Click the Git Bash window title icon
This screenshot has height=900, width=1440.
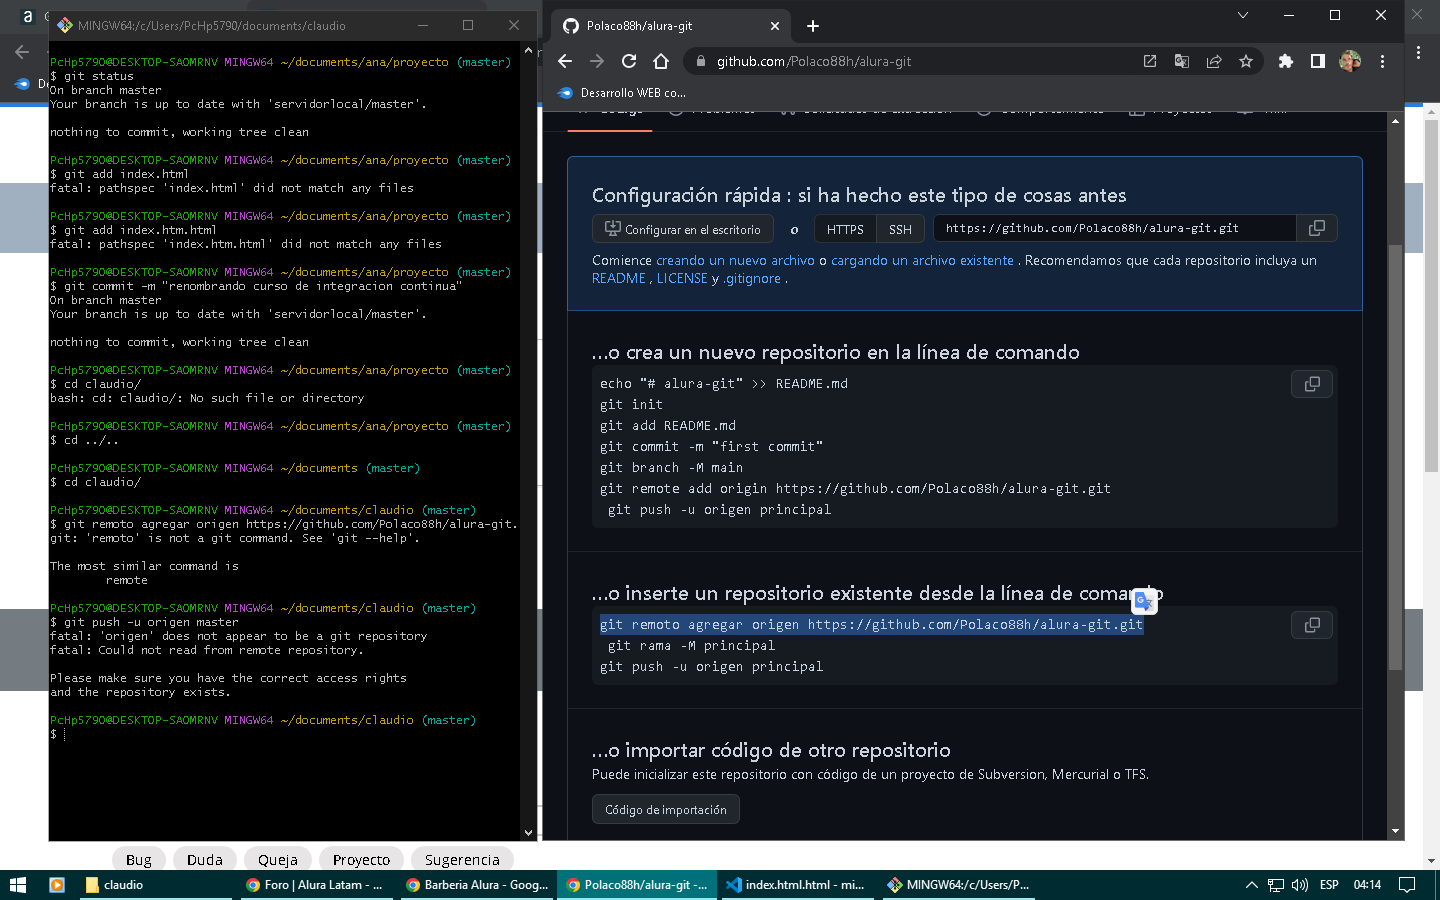[65, 25]
